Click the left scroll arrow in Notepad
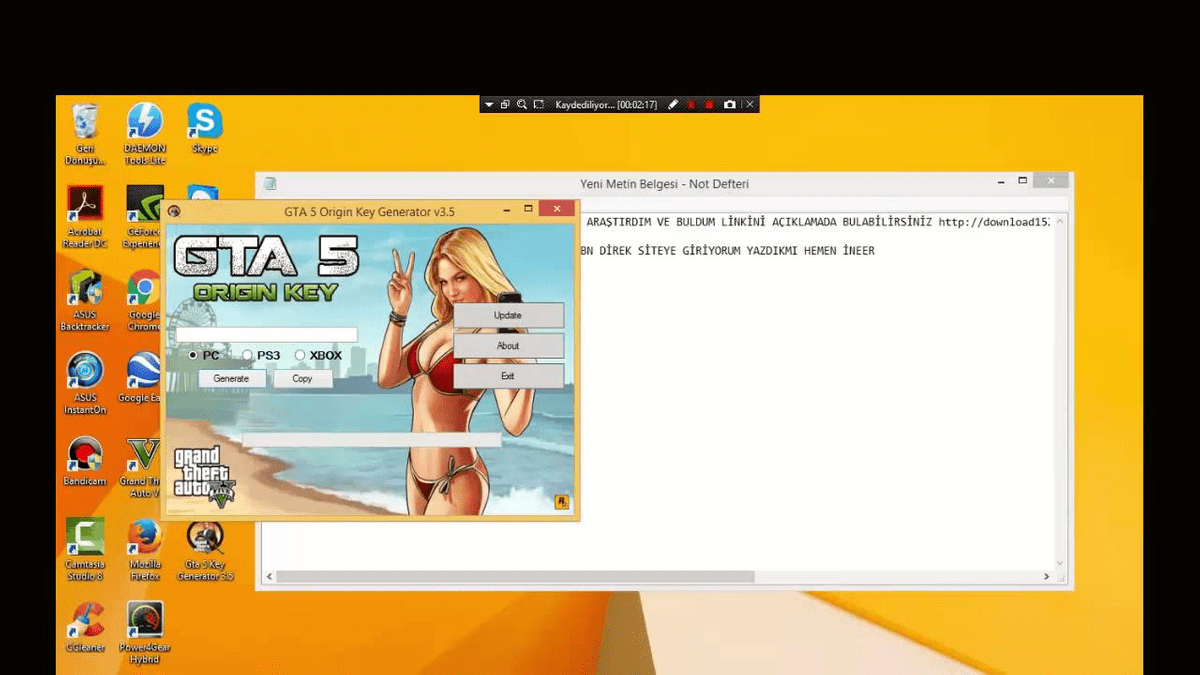Screen dimensions: 1200x675 point(268,577)
